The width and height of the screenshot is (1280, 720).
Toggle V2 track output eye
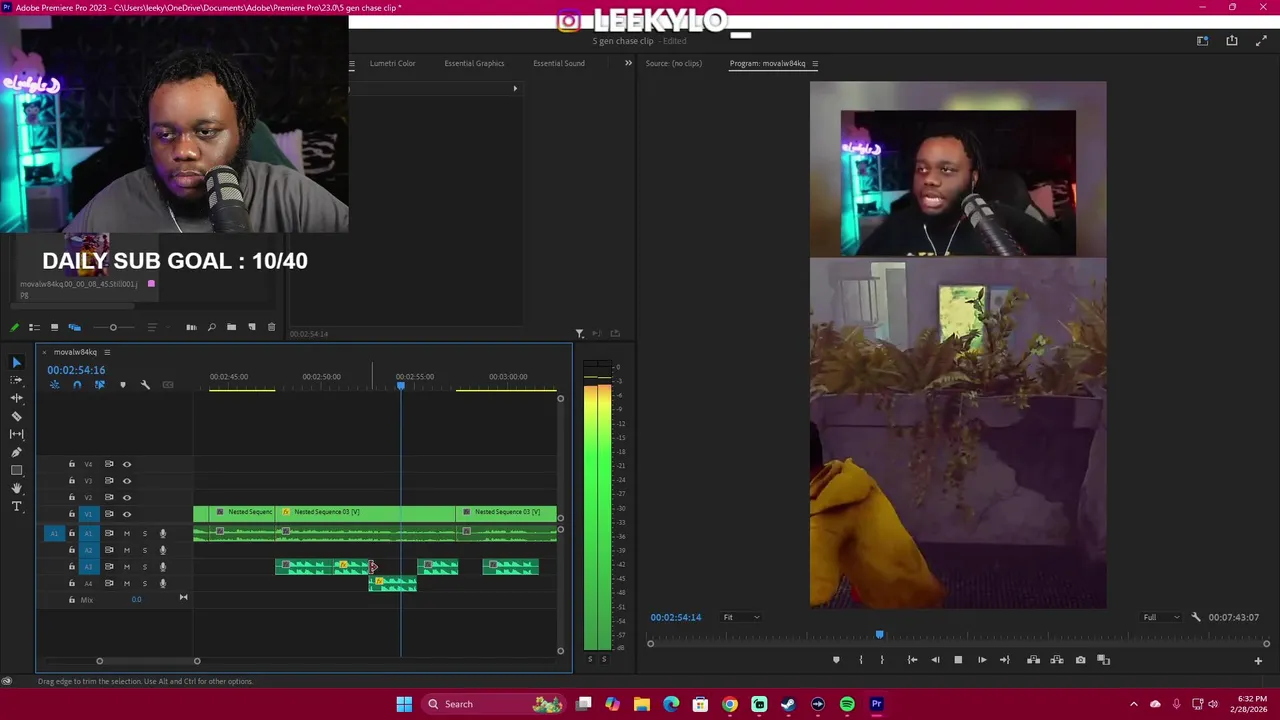(127, 497)
